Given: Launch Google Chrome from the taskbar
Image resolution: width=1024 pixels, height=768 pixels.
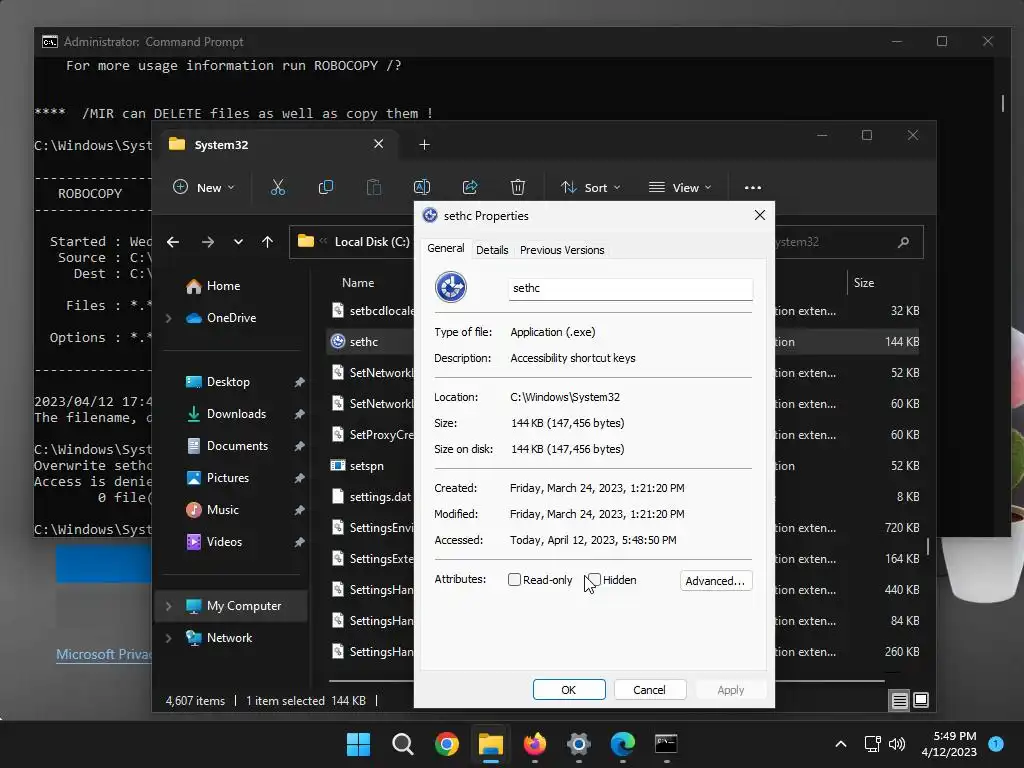Looking at the screenshot, I should point(447,744).
